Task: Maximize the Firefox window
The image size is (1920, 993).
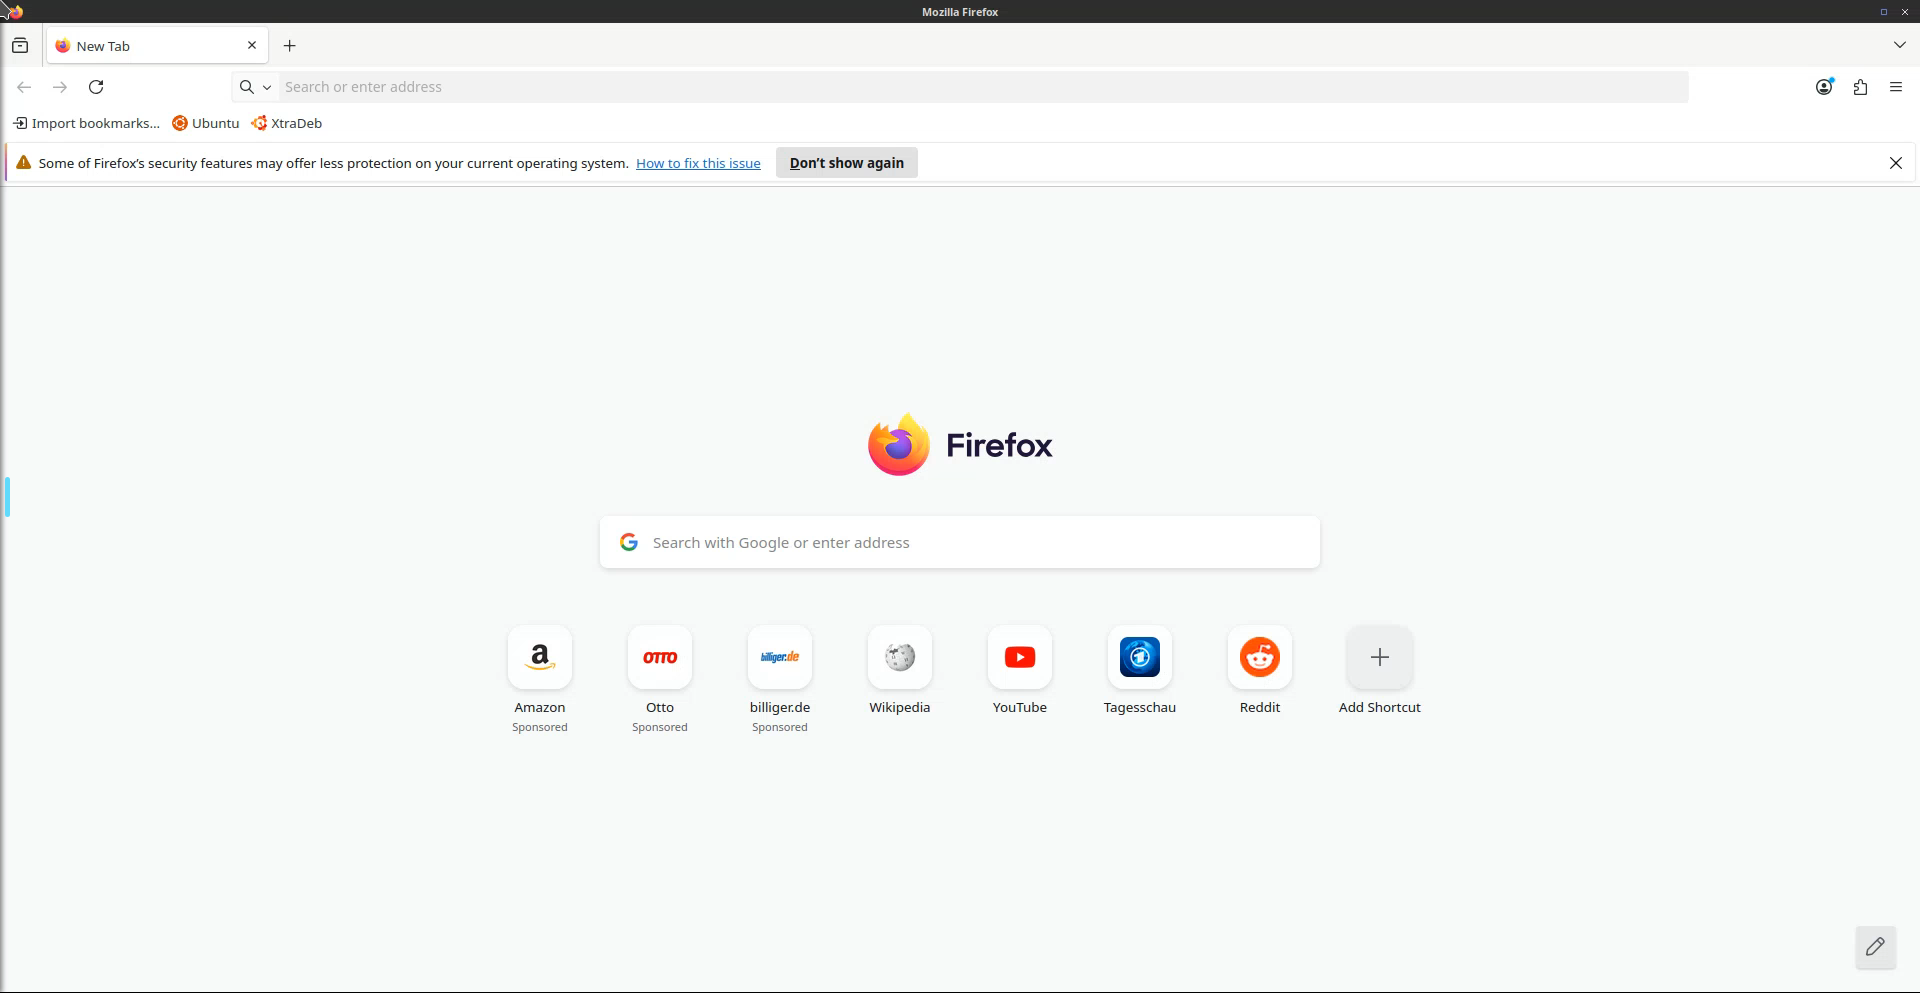Action: tap(1883, 12)
